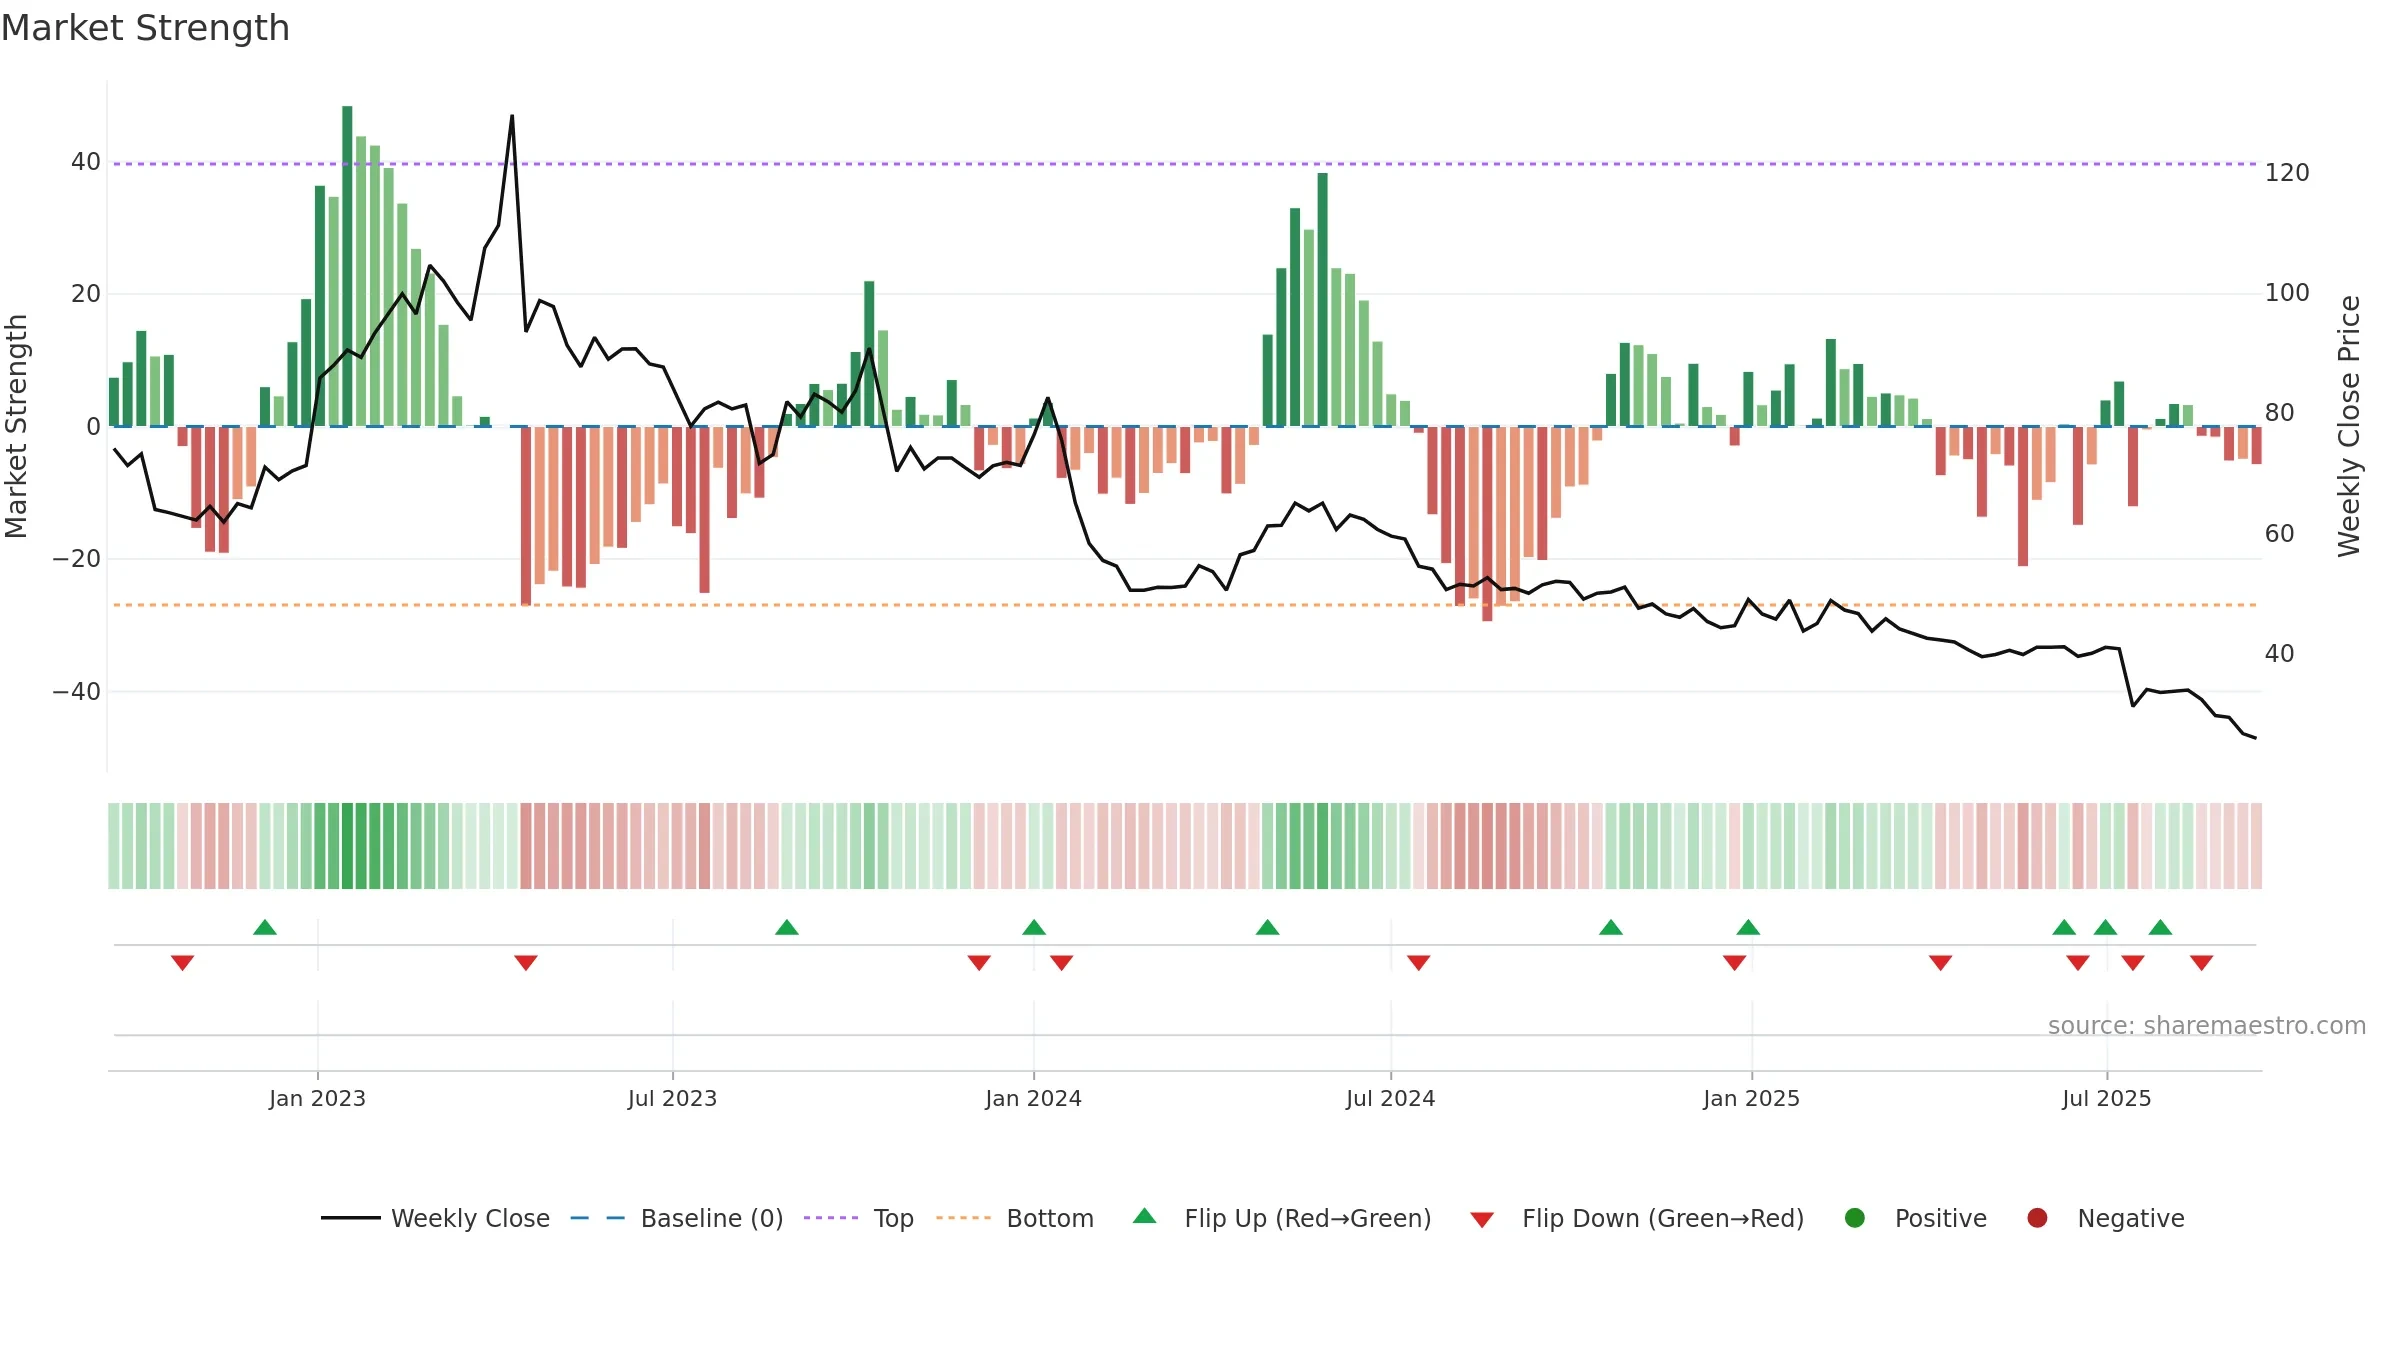Click the 'Jan 2023' x-axis label
The width and height of the screenshot is (2400, 1350).
click(317, 1098)
